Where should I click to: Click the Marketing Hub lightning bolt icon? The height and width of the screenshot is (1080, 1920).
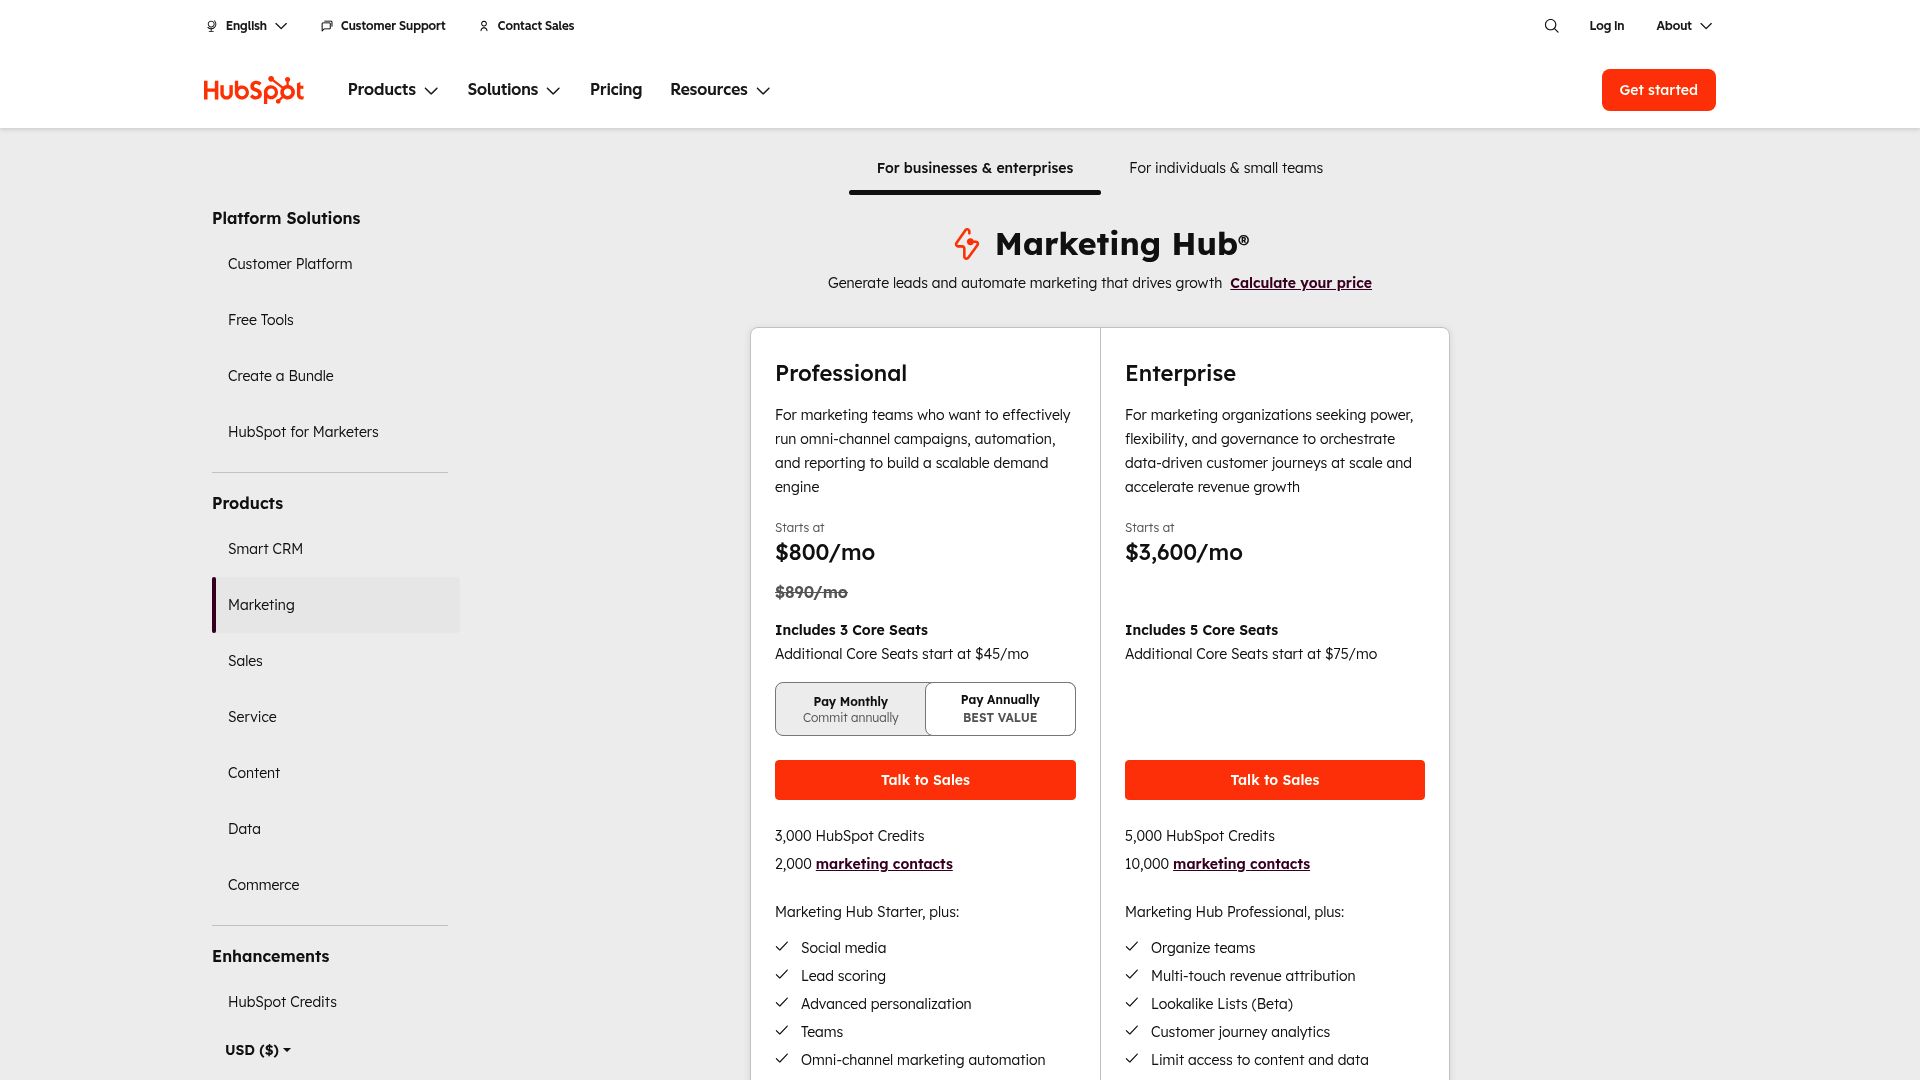966,244
